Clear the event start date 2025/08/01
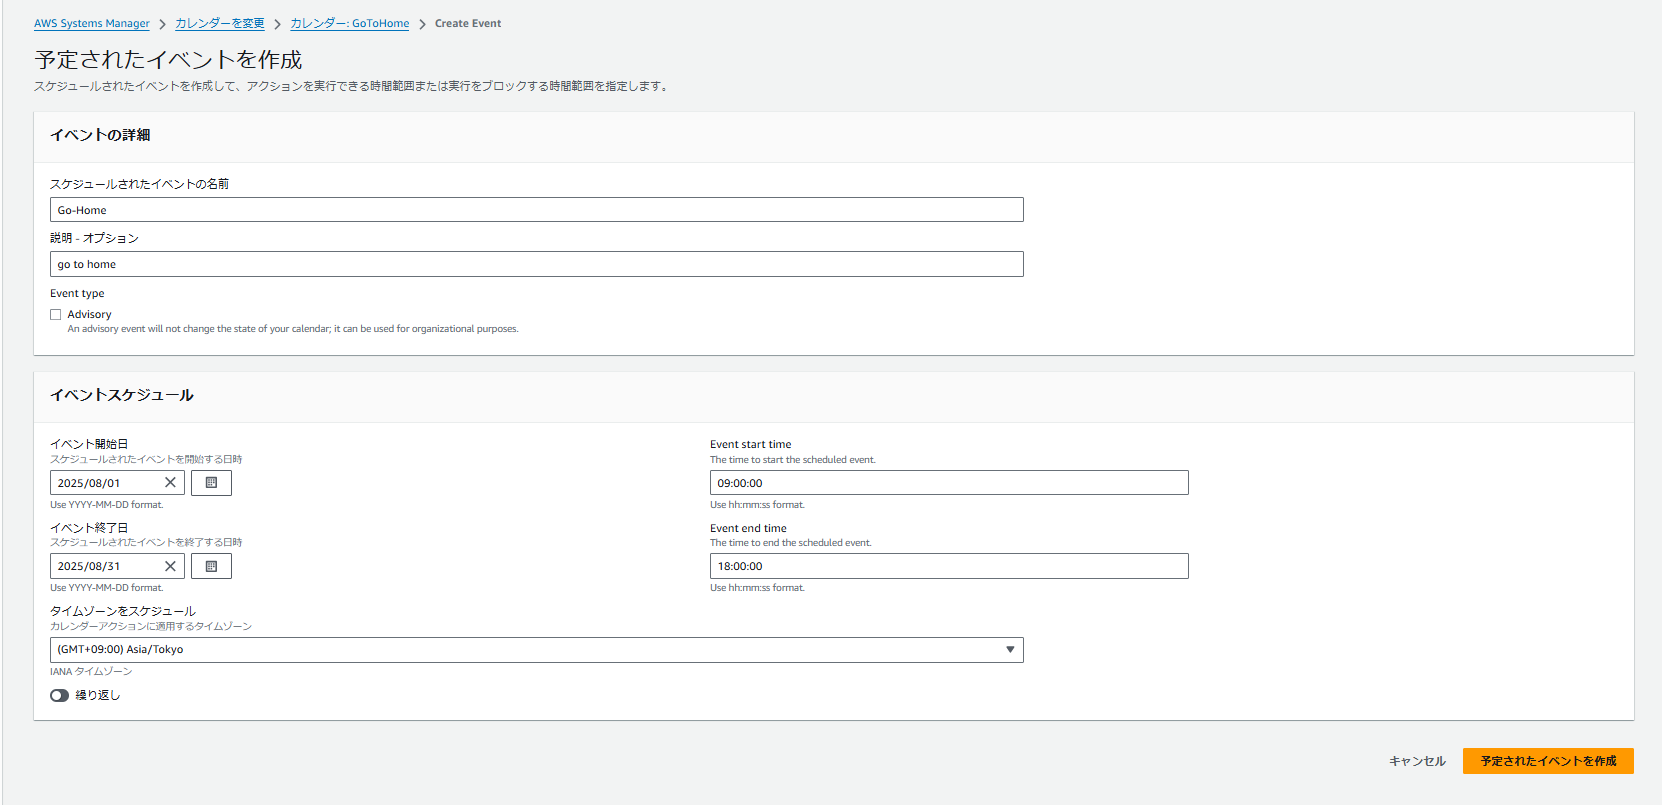1662x805 pixels. (x=170, y=483)
